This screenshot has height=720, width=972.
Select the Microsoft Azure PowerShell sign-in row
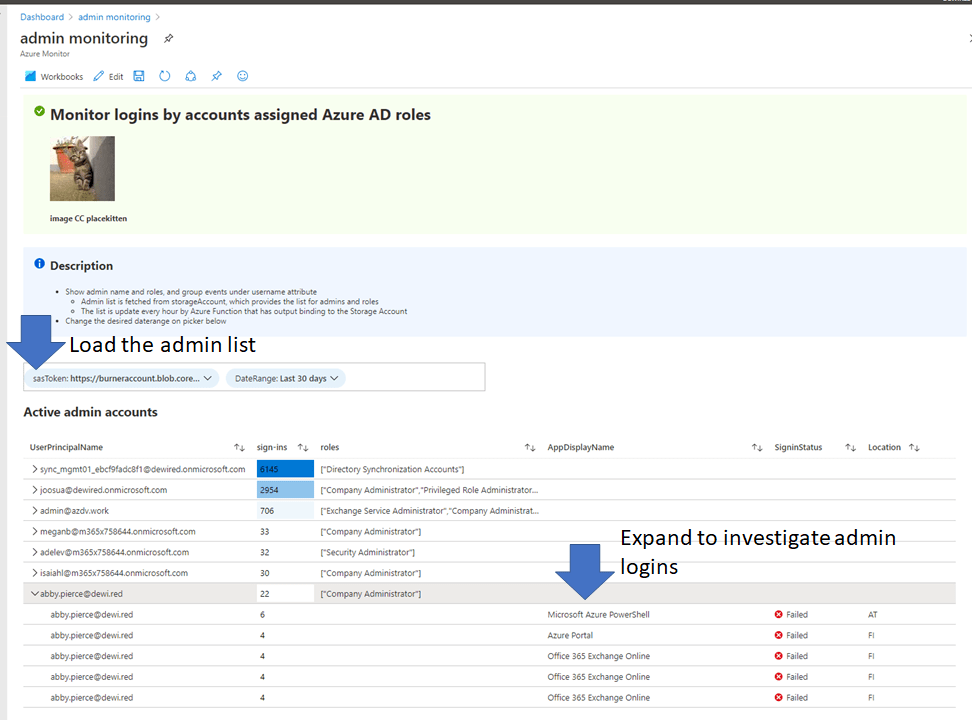pyautogui.click(x=598, y=615)
